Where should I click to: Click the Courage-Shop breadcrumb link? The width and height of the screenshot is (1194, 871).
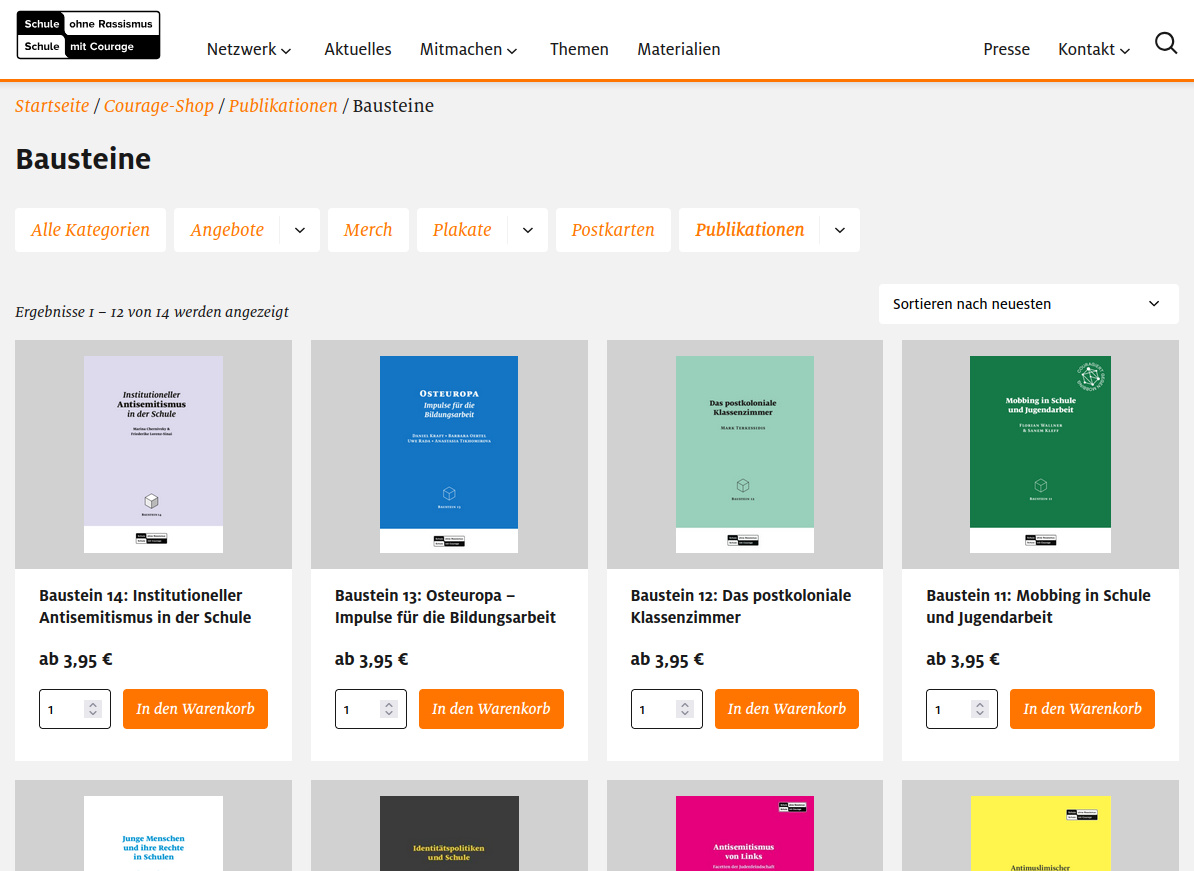tap(159, 106)
